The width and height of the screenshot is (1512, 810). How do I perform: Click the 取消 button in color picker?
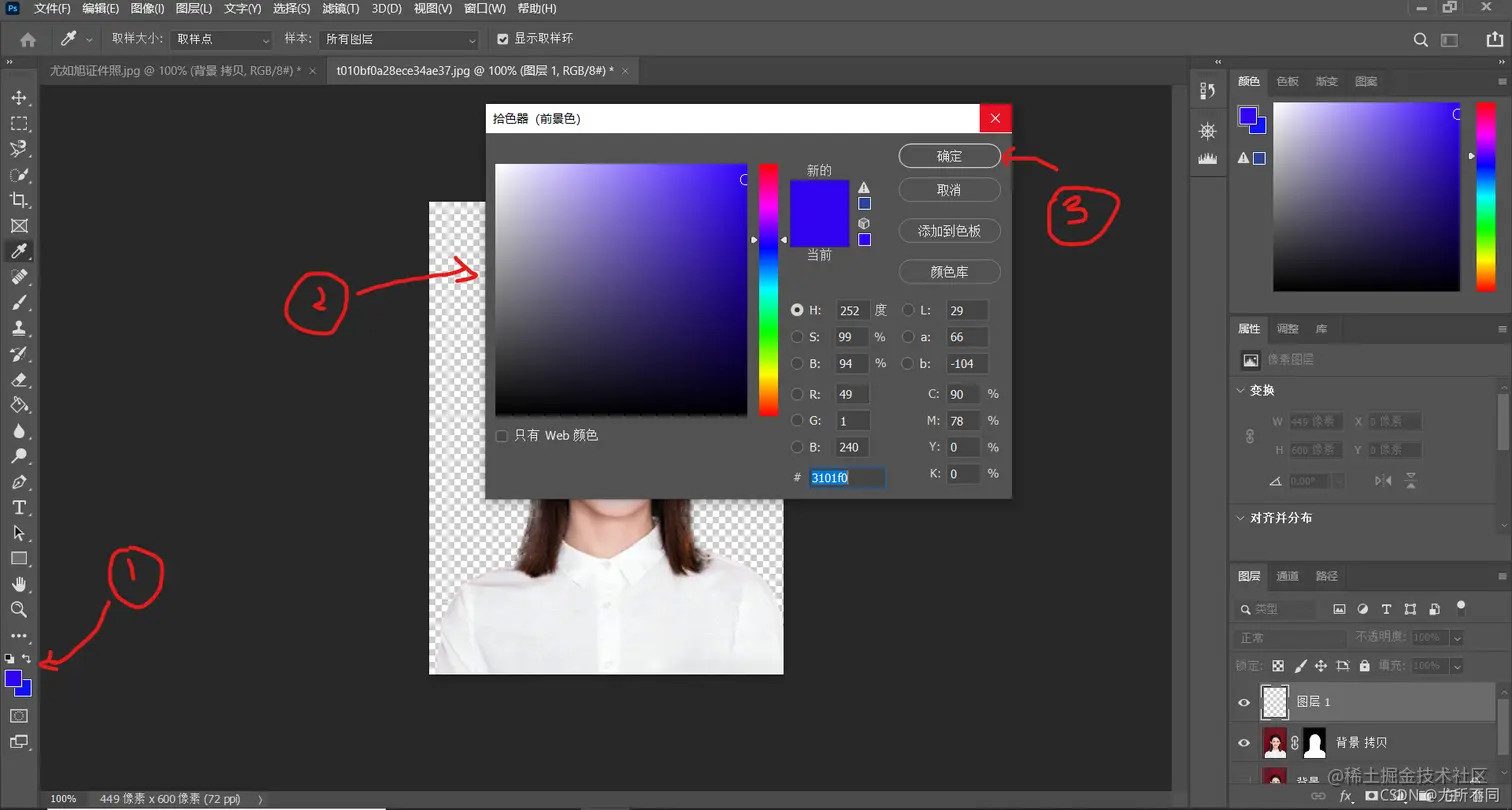coord(949,190)
